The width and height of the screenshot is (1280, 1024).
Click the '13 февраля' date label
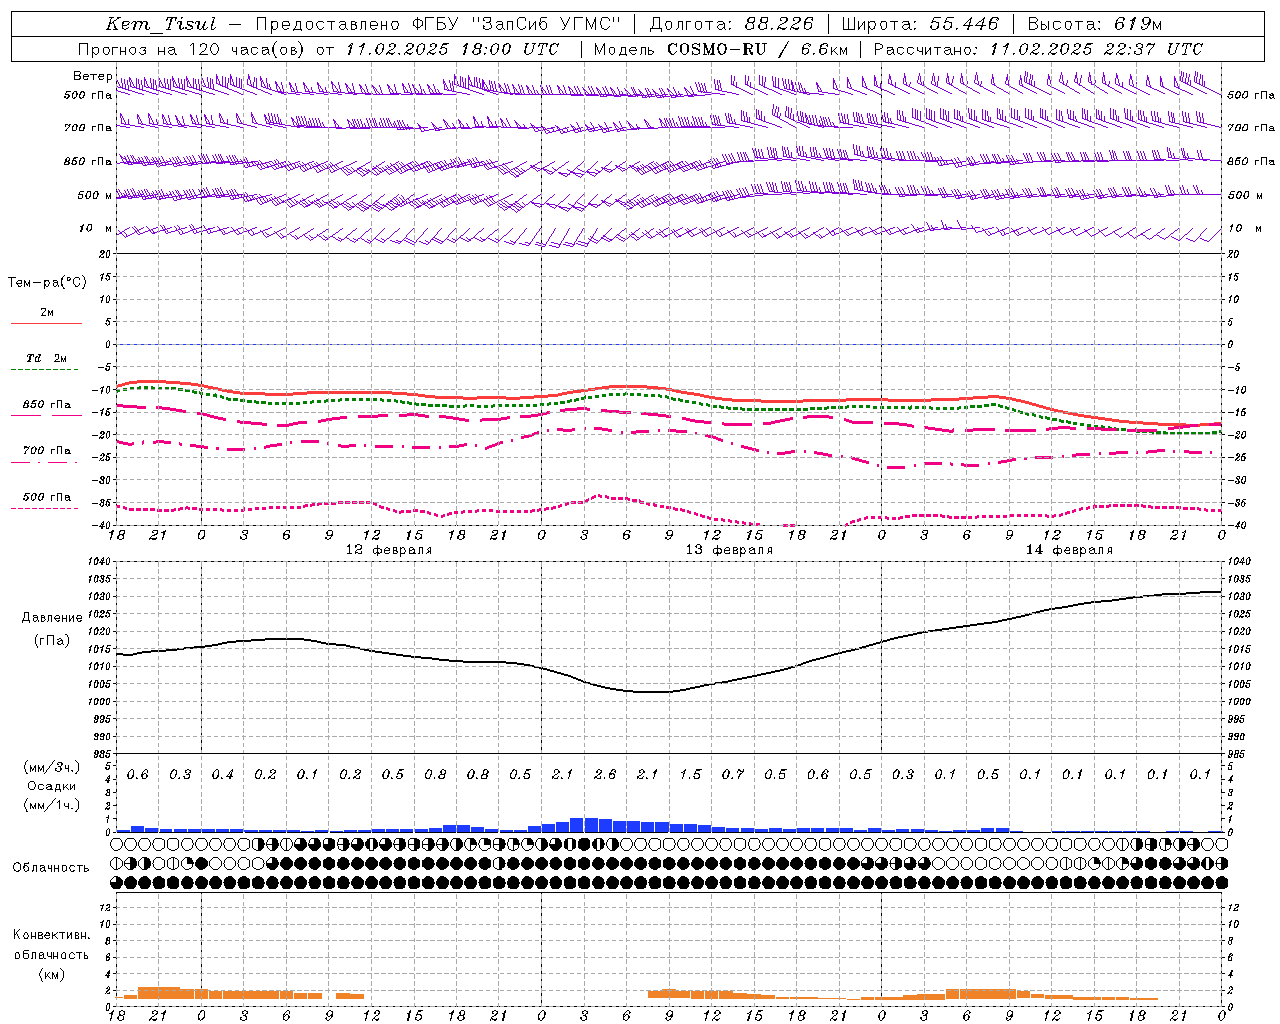729,550
